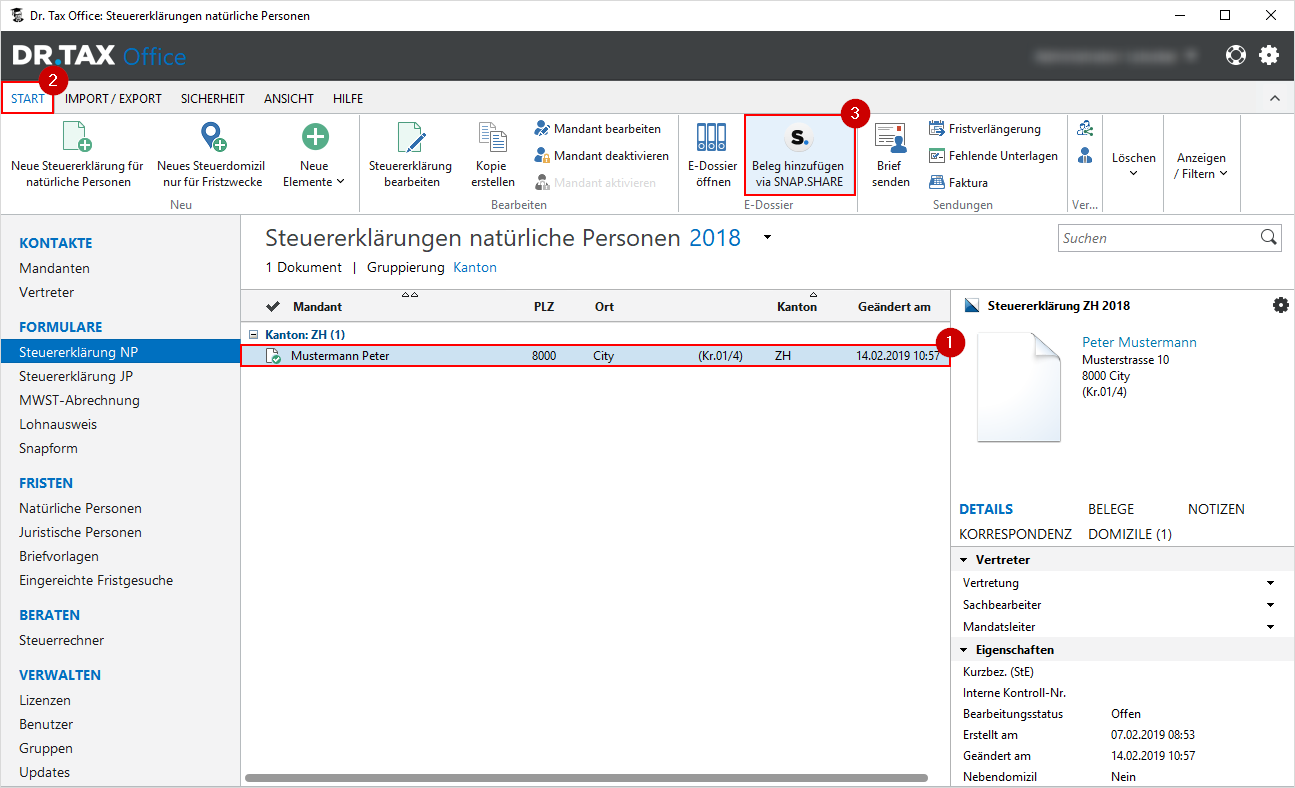Click the document thumbnail in detail panel
This screenshot has width=1295, height=788.
1019,387
